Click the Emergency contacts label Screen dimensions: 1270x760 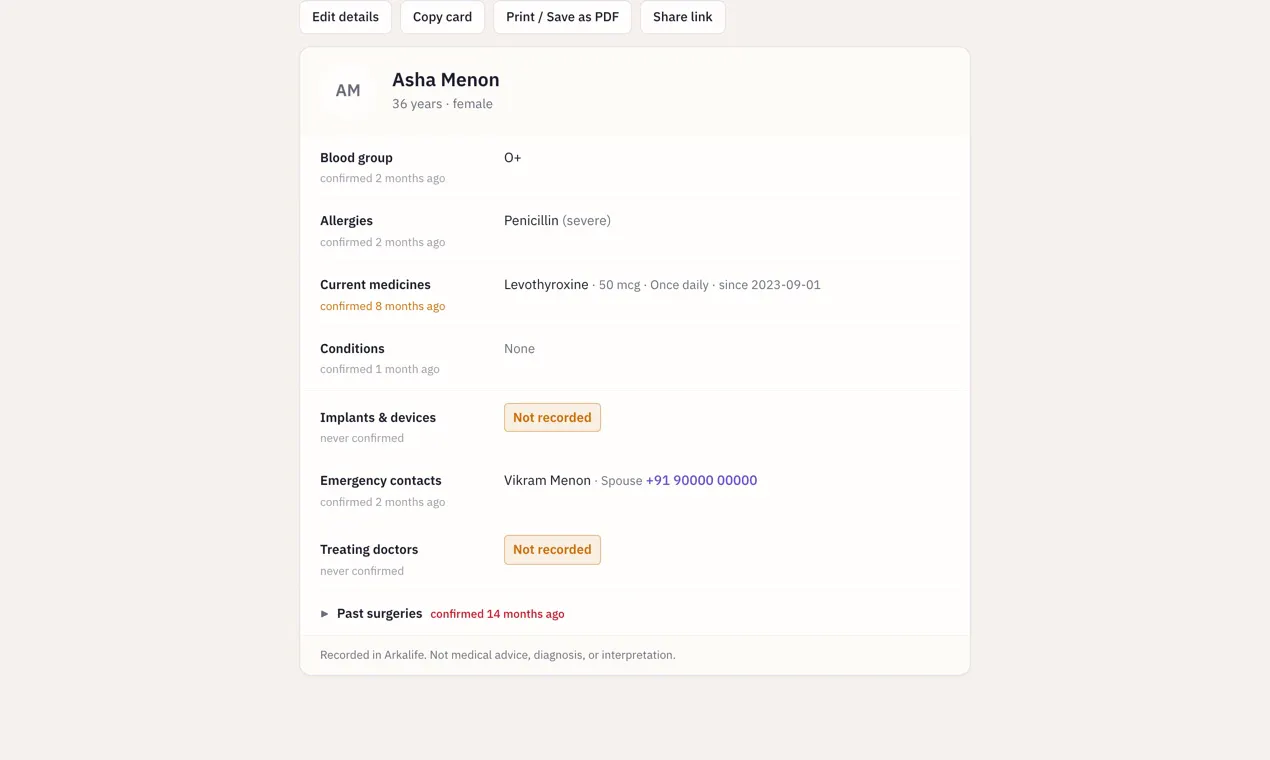380,480
